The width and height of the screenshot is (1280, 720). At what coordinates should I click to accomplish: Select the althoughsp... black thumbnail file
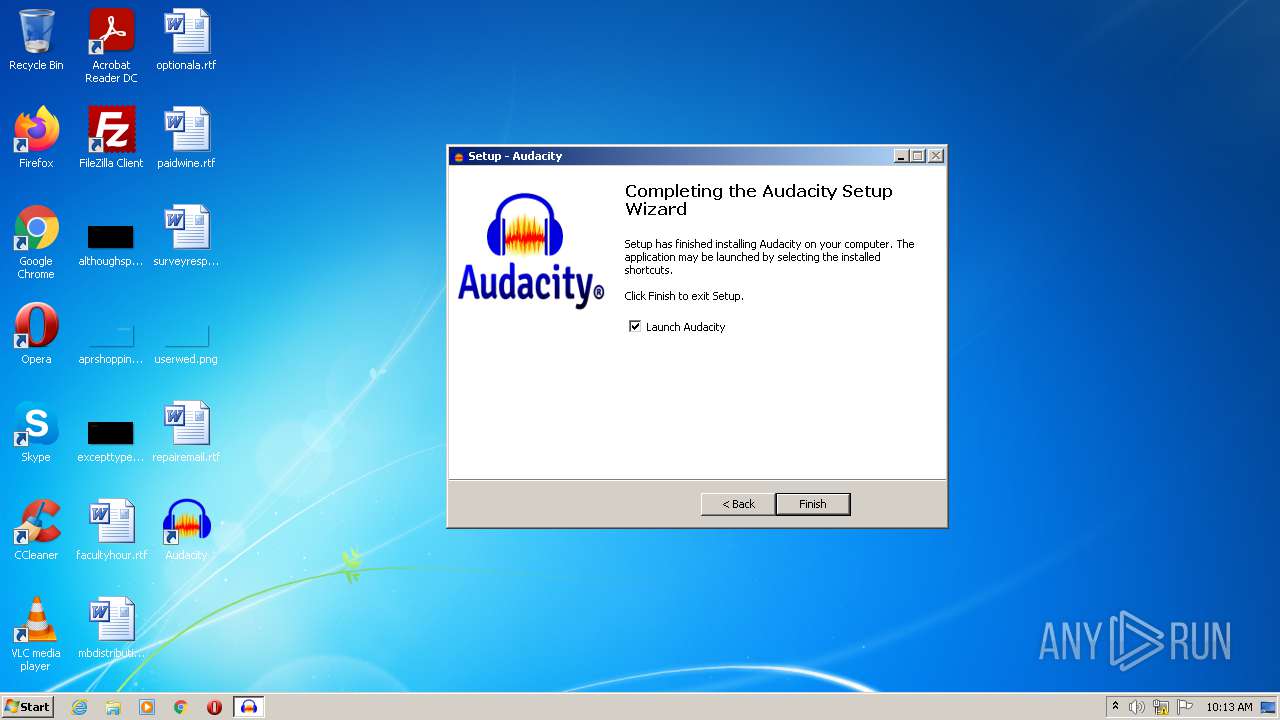coord(111,243)
